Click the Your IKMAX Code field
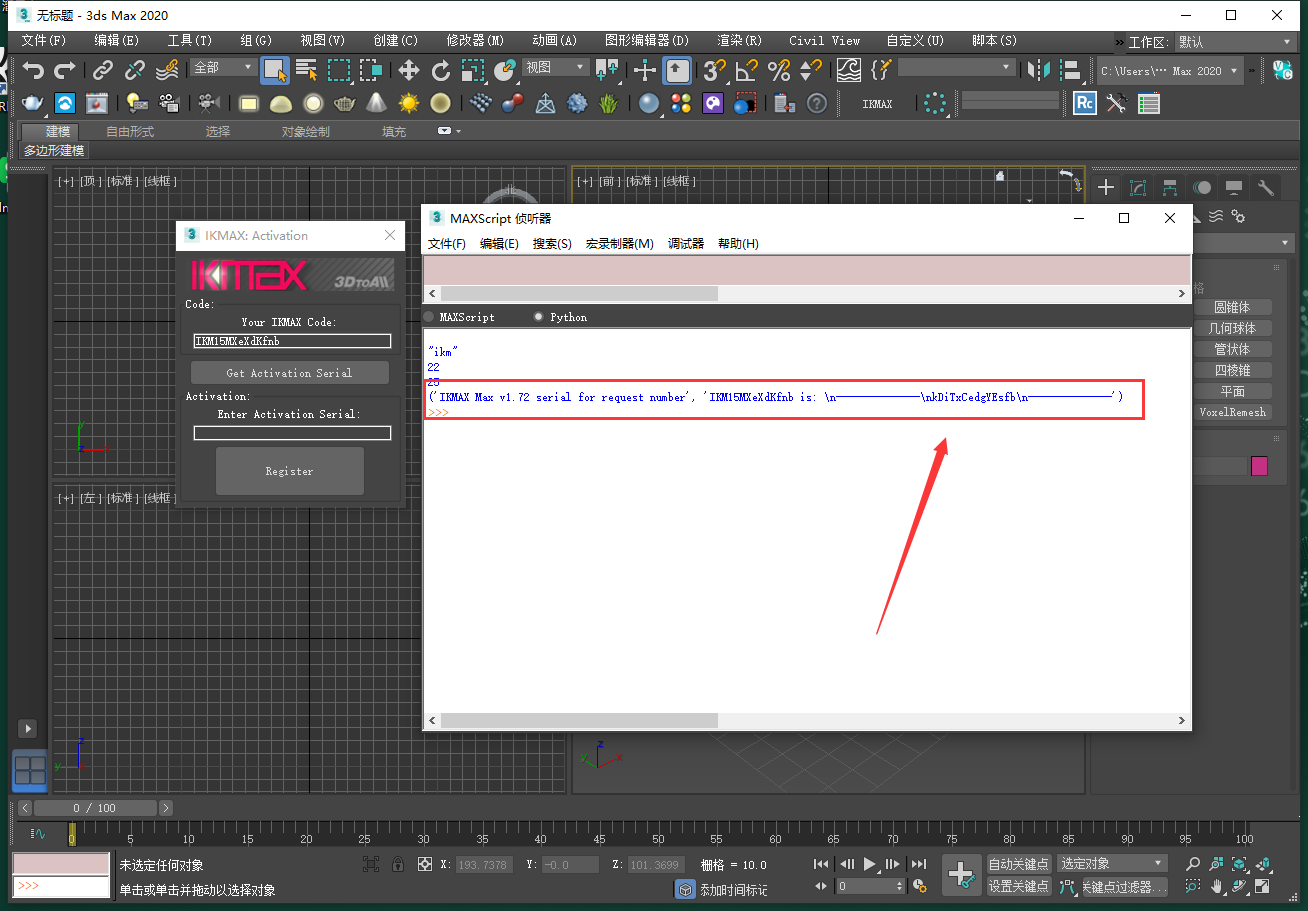This screenshot has width=1308, height=911. coord(292,341)
